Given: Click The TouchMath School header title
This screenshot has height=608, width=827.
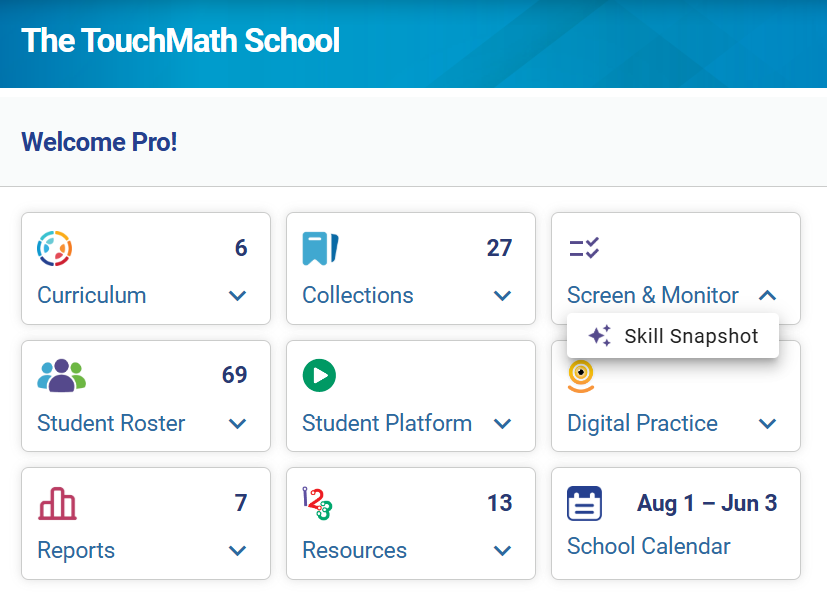Looking at the screenshot, I should pos(180,41).
